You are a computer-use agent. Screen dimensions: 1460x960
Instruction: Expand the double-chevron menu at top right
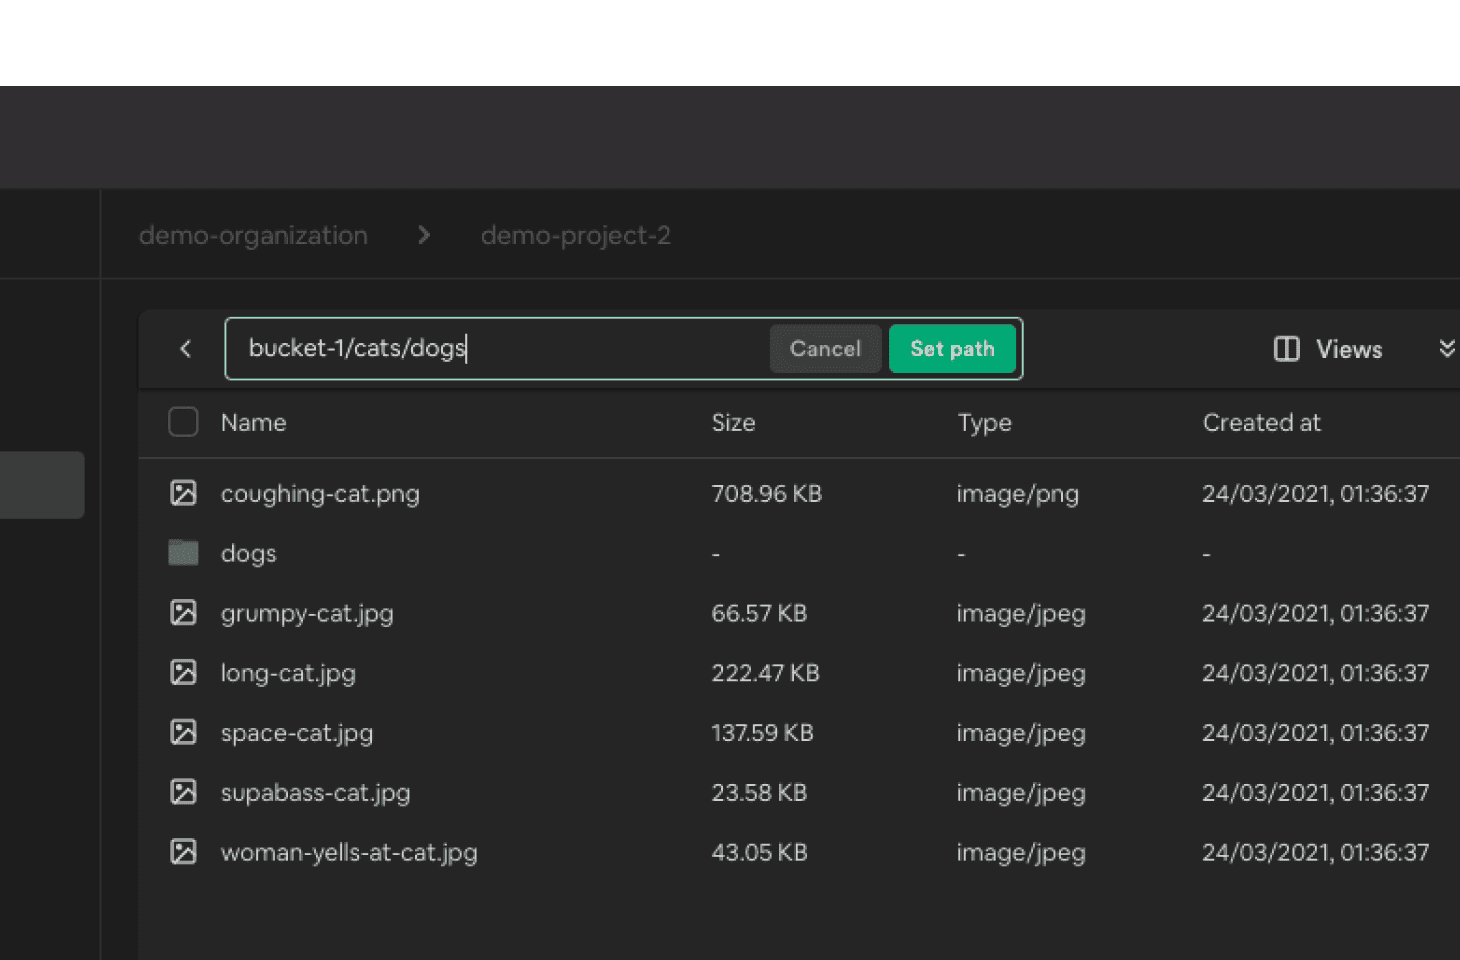click(x=1446, y=348)
